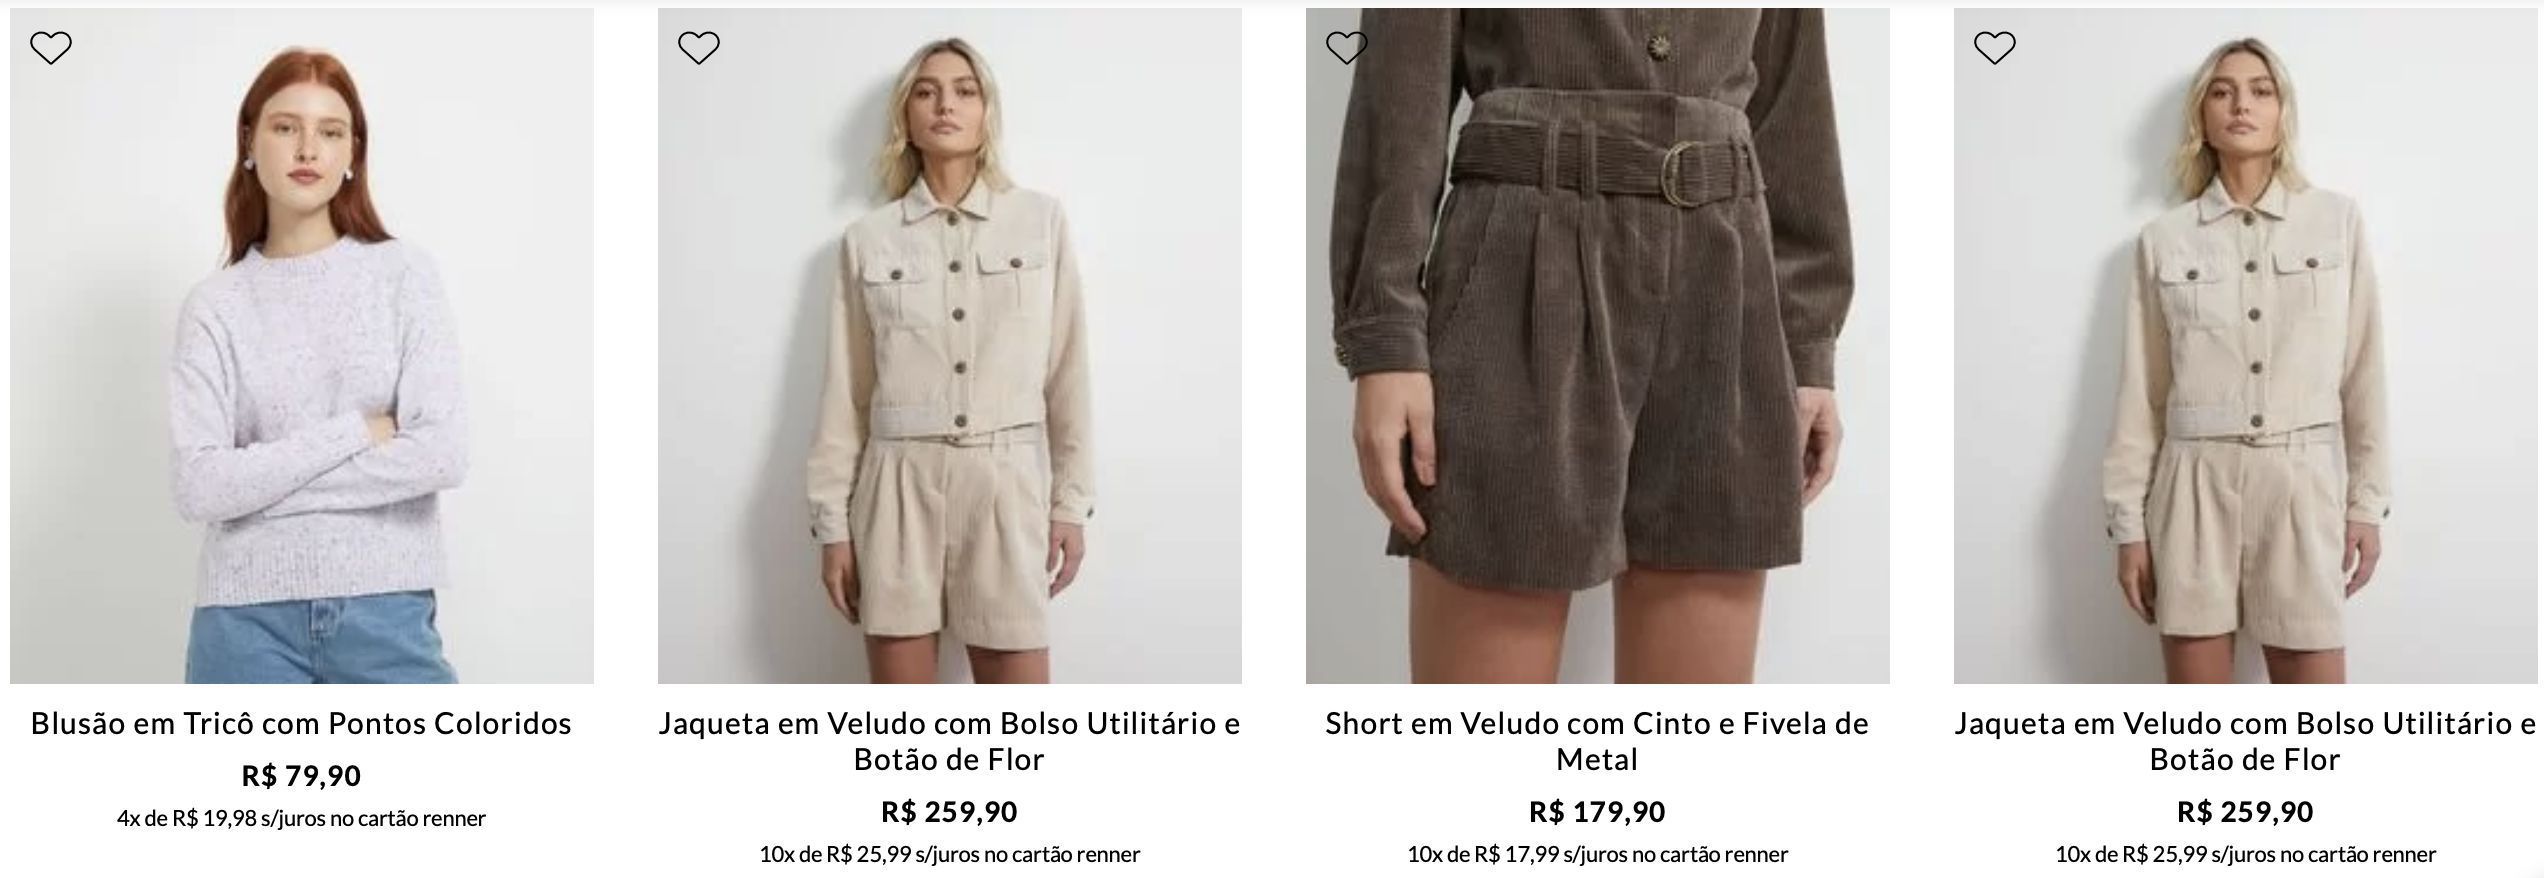Open the brown corduroy shorts product photo
Image resolution: width=2544 pixels, height=878 pixels.
point(1598,346)
